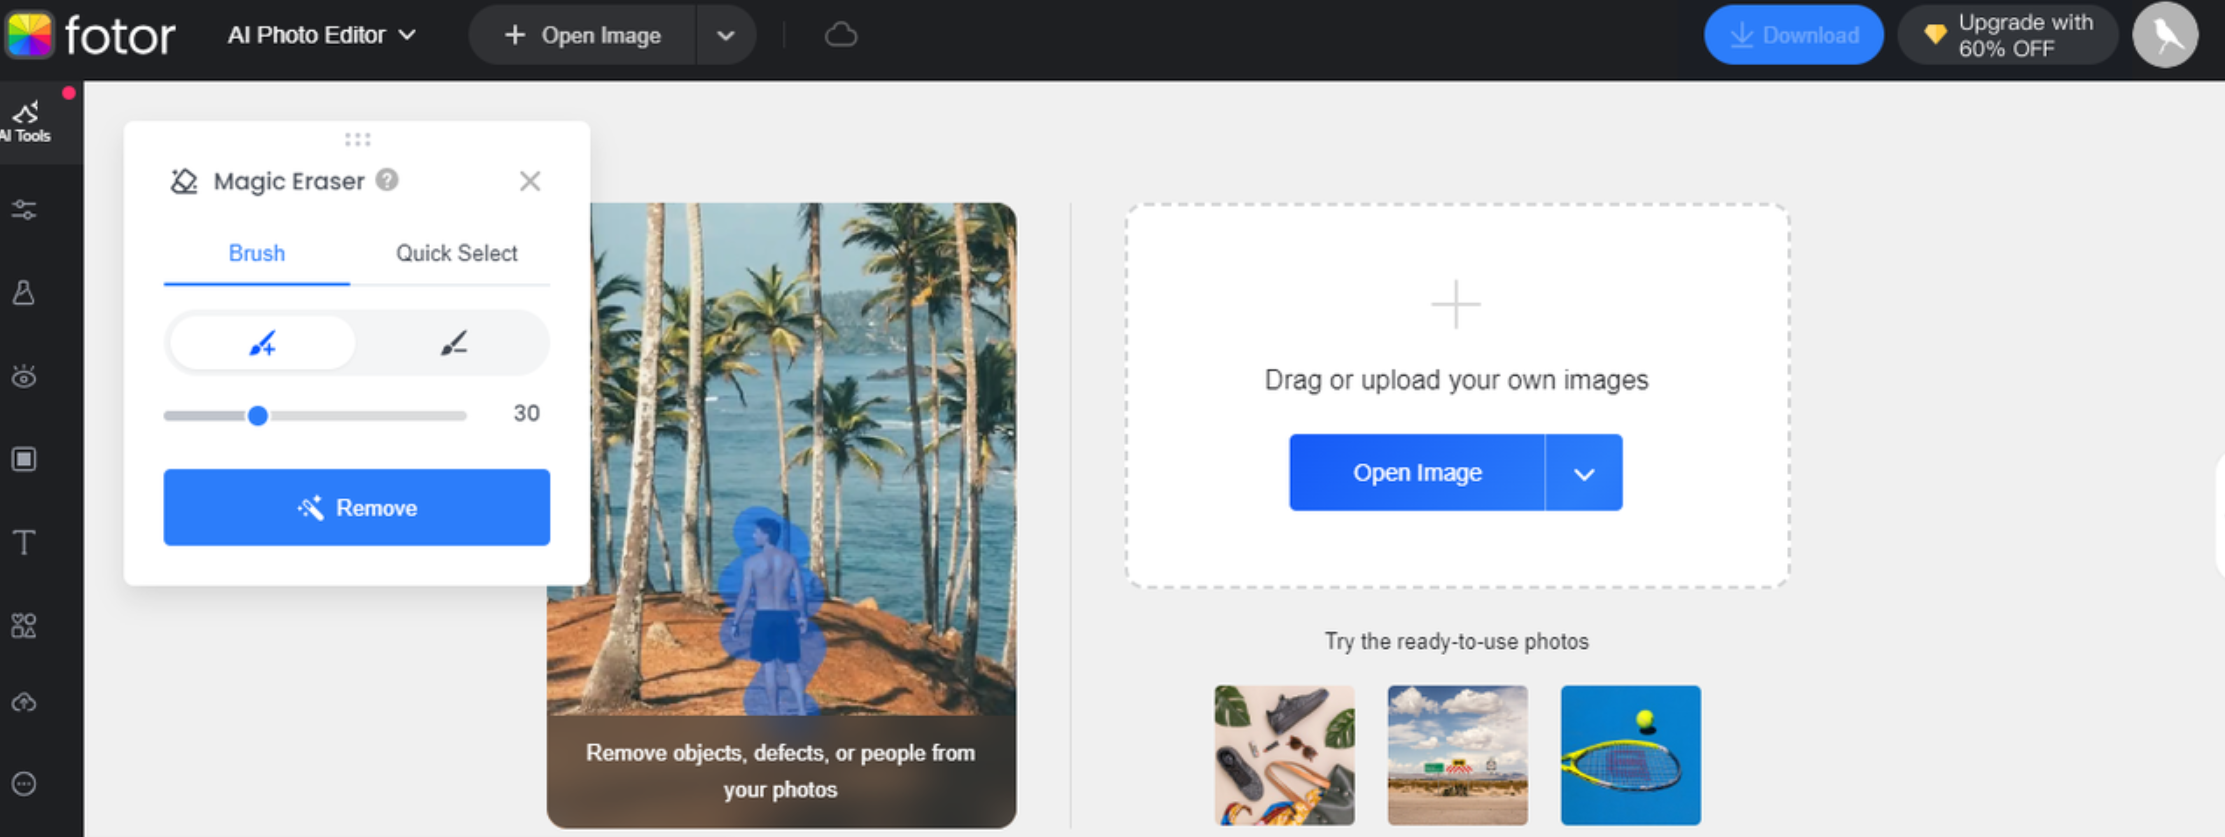Click Upgrade with 60% OFF button
The image size is (2225, 837).
point(2008,35)
